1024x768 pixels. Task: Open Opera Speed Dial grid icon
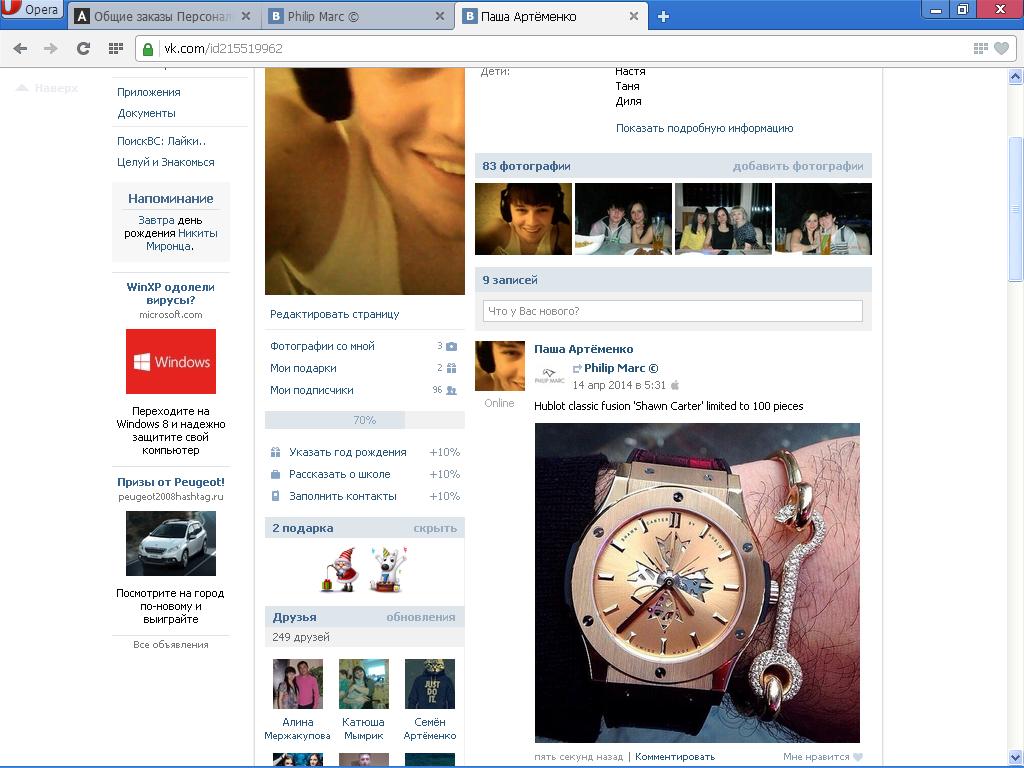(x=116, y=48)
